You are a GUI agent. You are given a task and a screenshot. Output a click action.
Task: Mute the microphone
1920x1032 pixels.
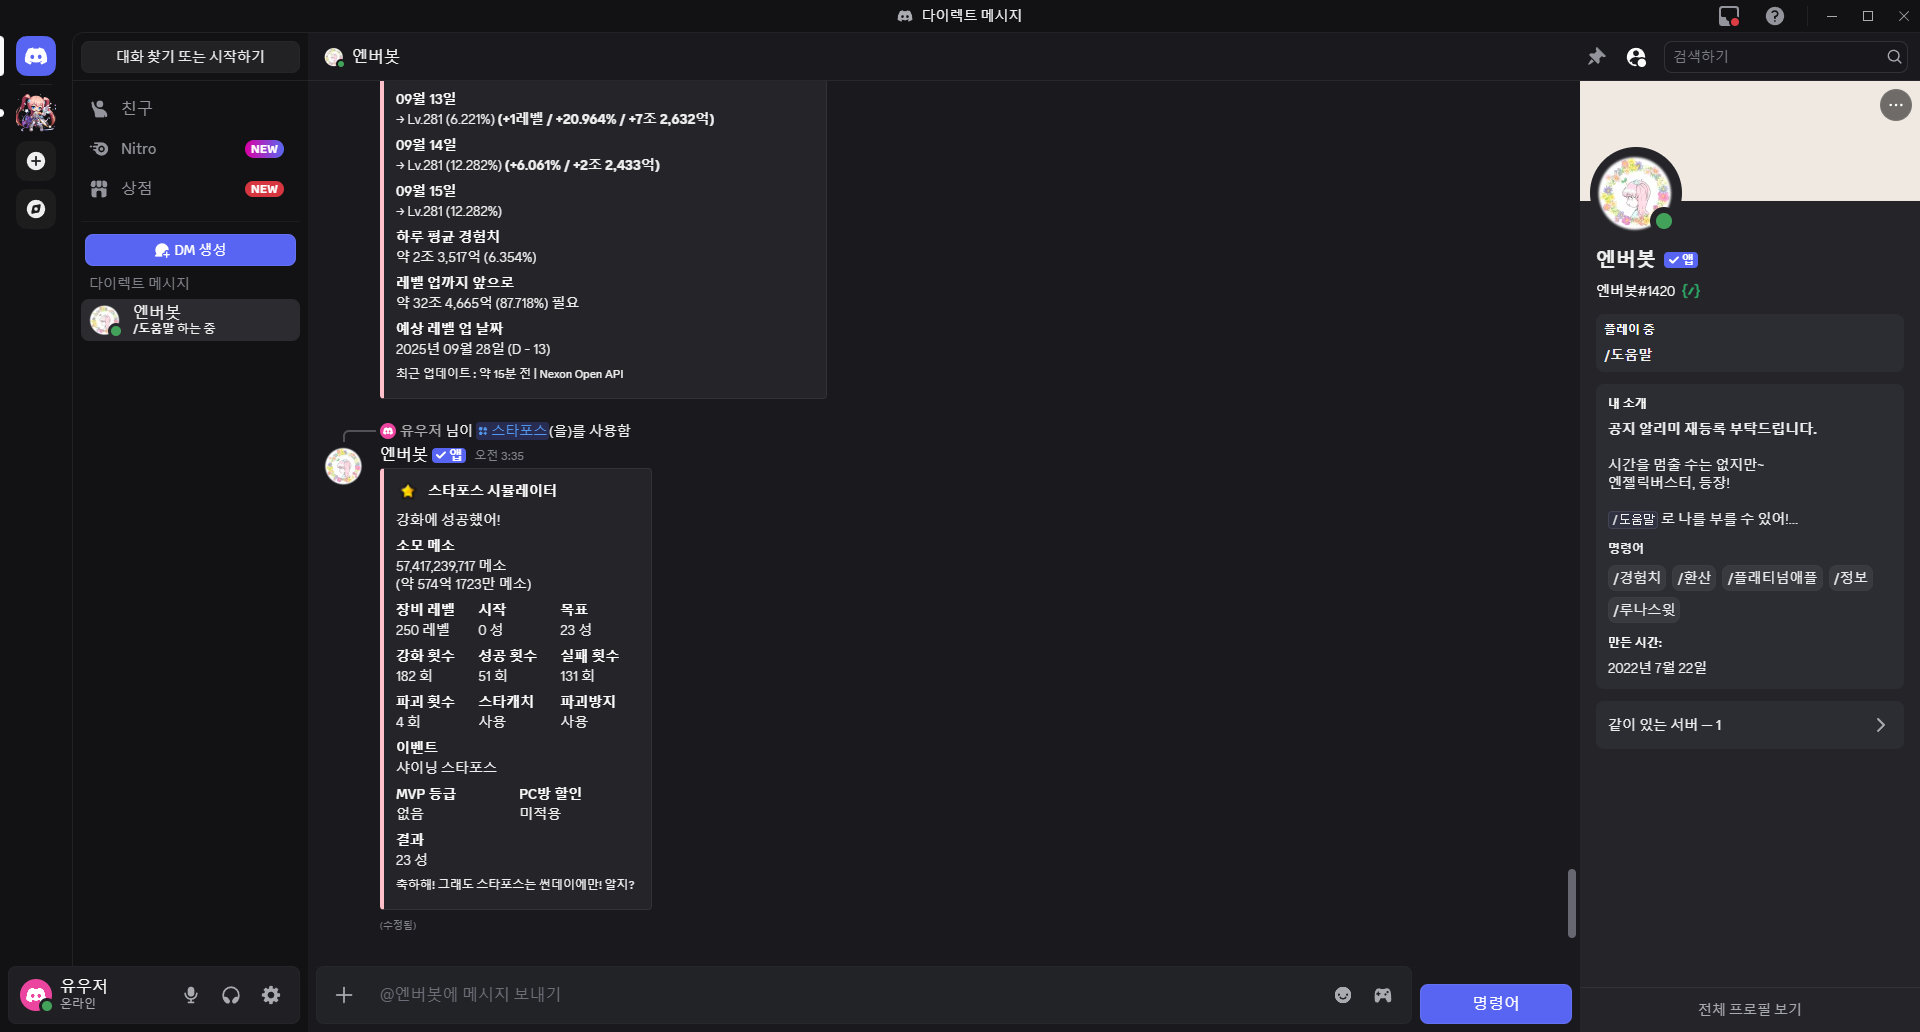(x=191, y=995)
